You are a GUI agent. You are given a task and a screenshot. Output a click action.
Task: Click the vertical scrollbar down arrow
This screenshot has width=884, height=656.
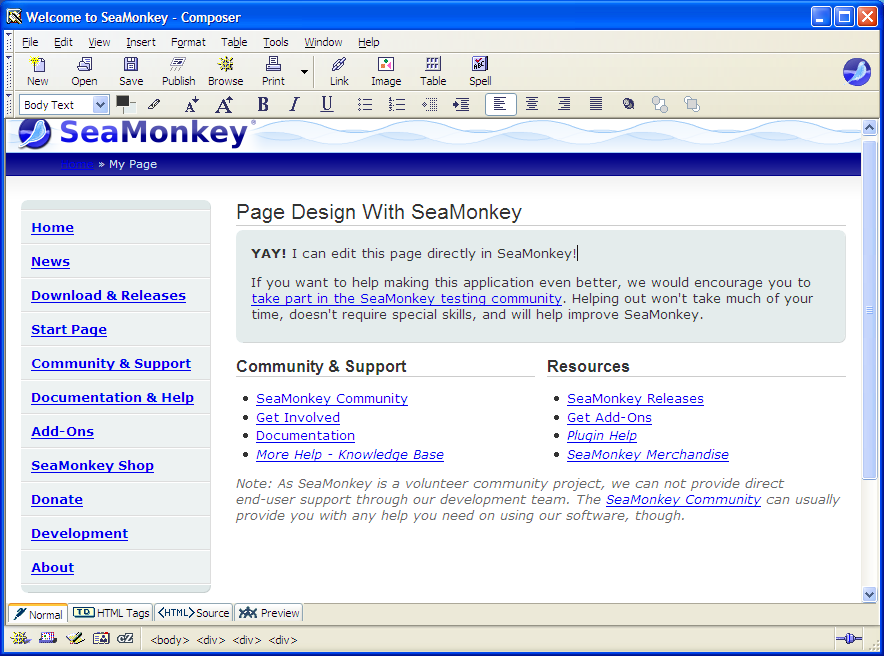coord(869,594)
